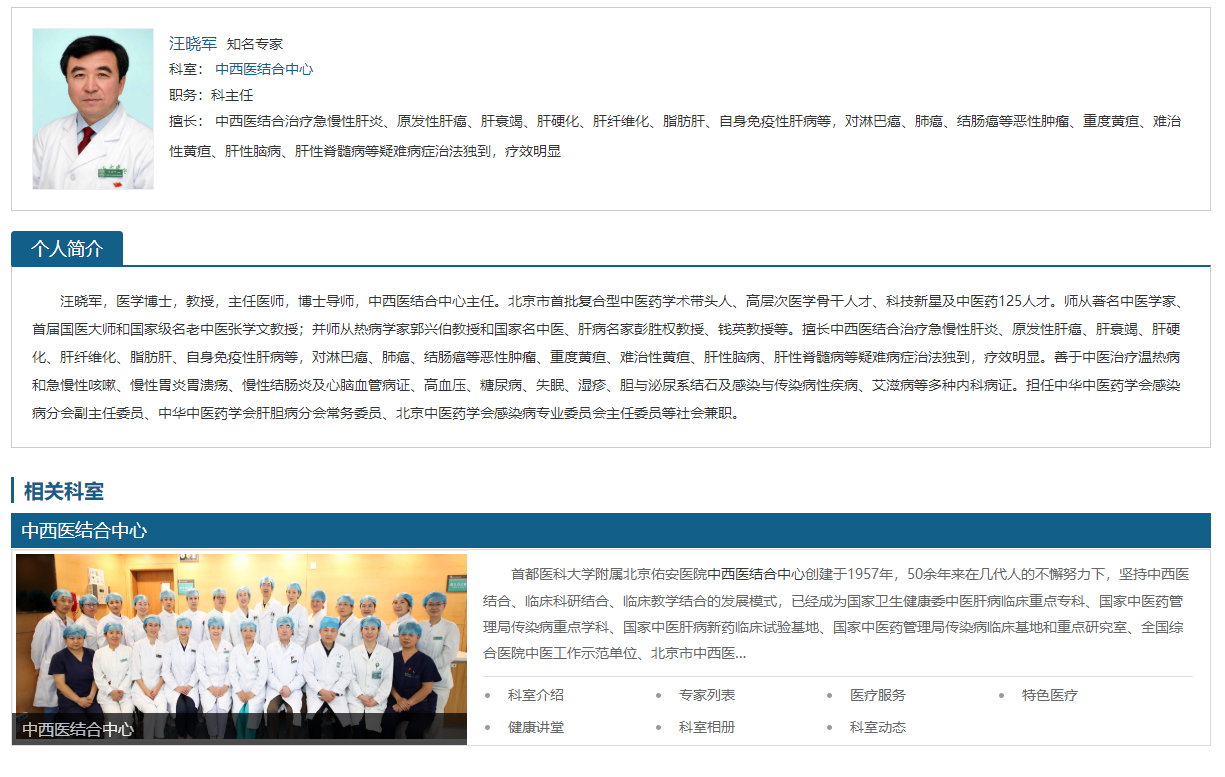The image size is (1225, 777).
Task: Open the 中西医结合中心 blue header bar
Action: pyautogui.click(x=611, y=531)
